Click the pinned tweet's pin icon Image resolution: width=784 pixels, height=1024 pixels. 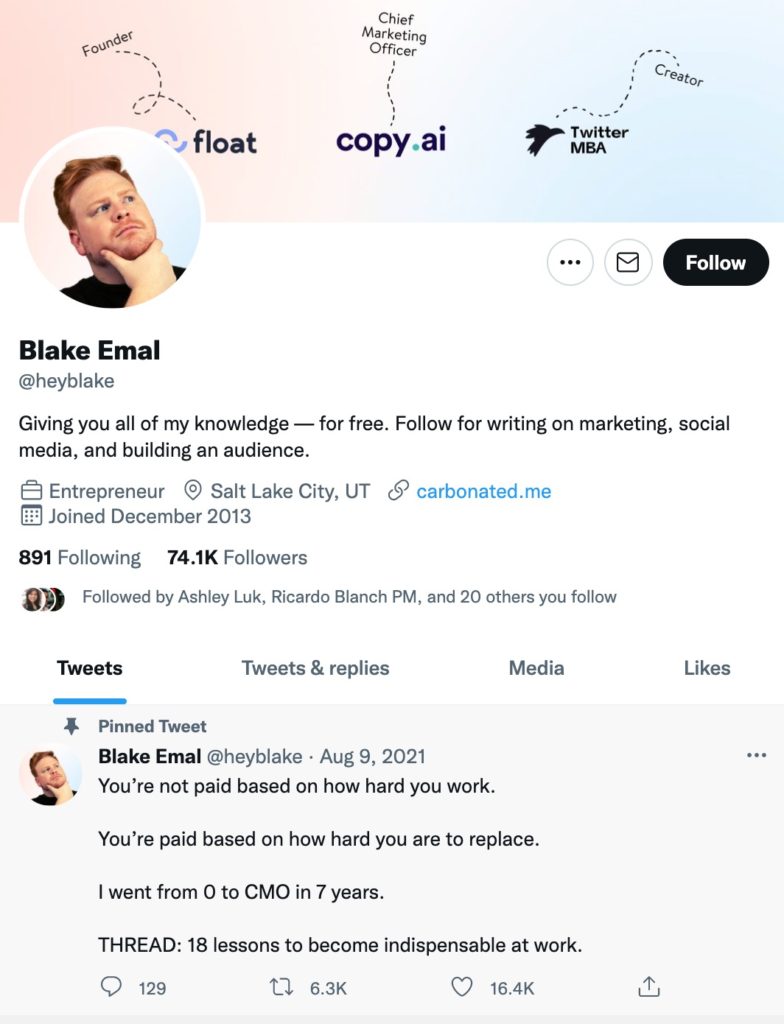tap(70, 726)
